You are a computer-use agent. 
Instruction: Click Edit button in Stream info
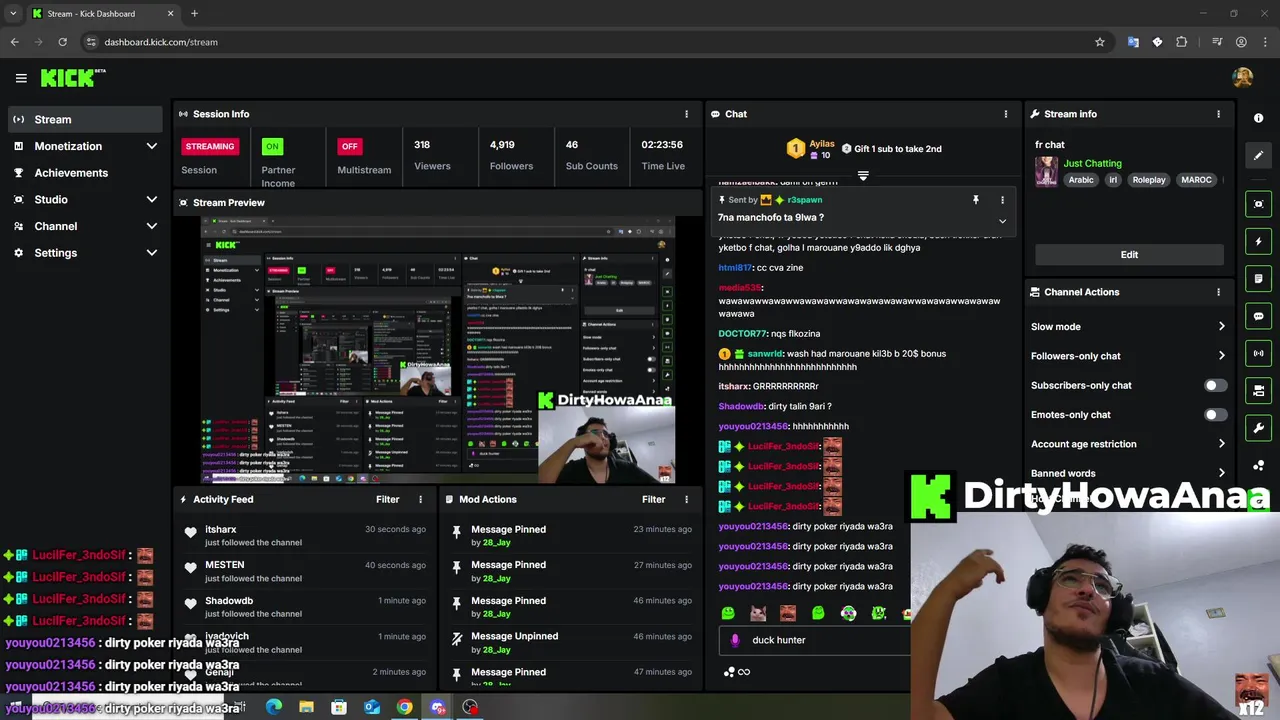pyautogui.click(x=1129, y=254)
